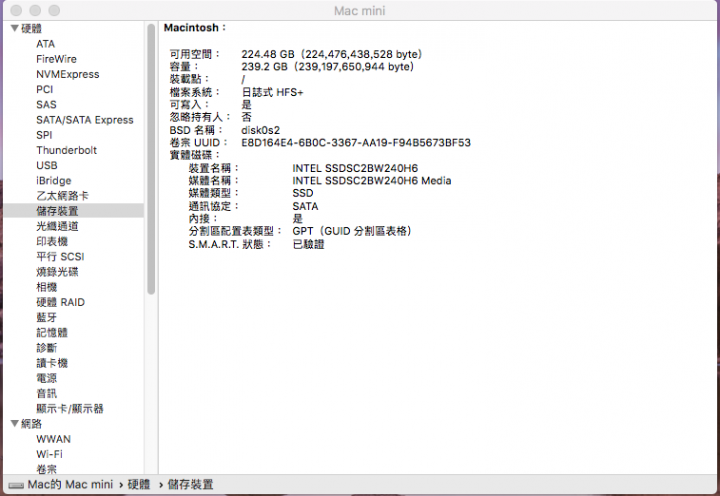720x496 pixels.
Task: Open 硬體 RAID entry
Action: click(x=61, y=302)
